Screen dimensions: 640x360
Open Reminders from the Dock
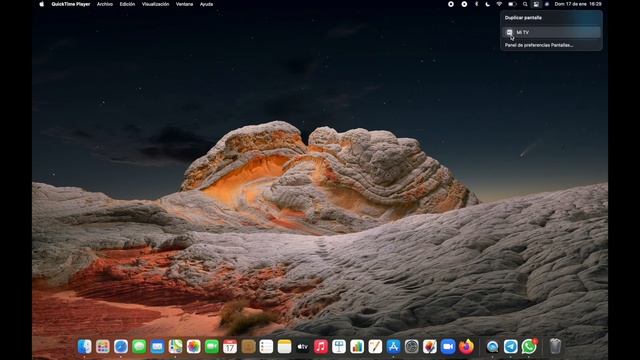266,347
